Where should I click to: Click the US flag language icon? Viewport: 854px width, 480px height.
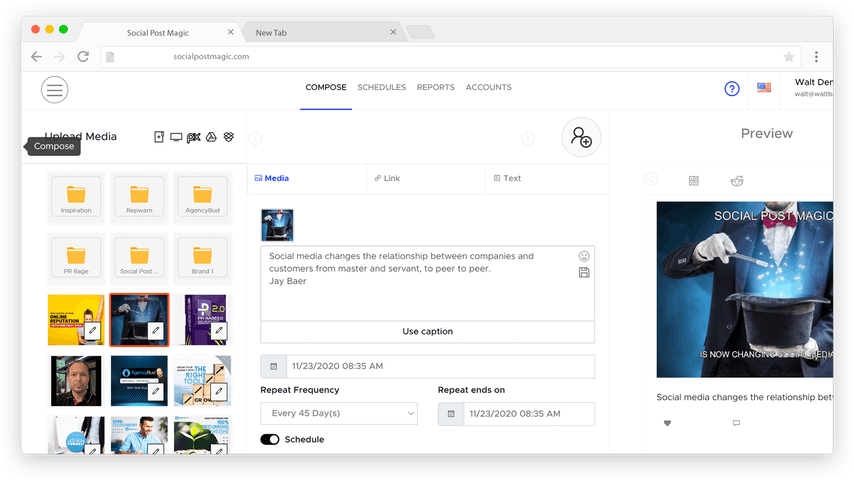pyautogui.click(x=764, y=87)
